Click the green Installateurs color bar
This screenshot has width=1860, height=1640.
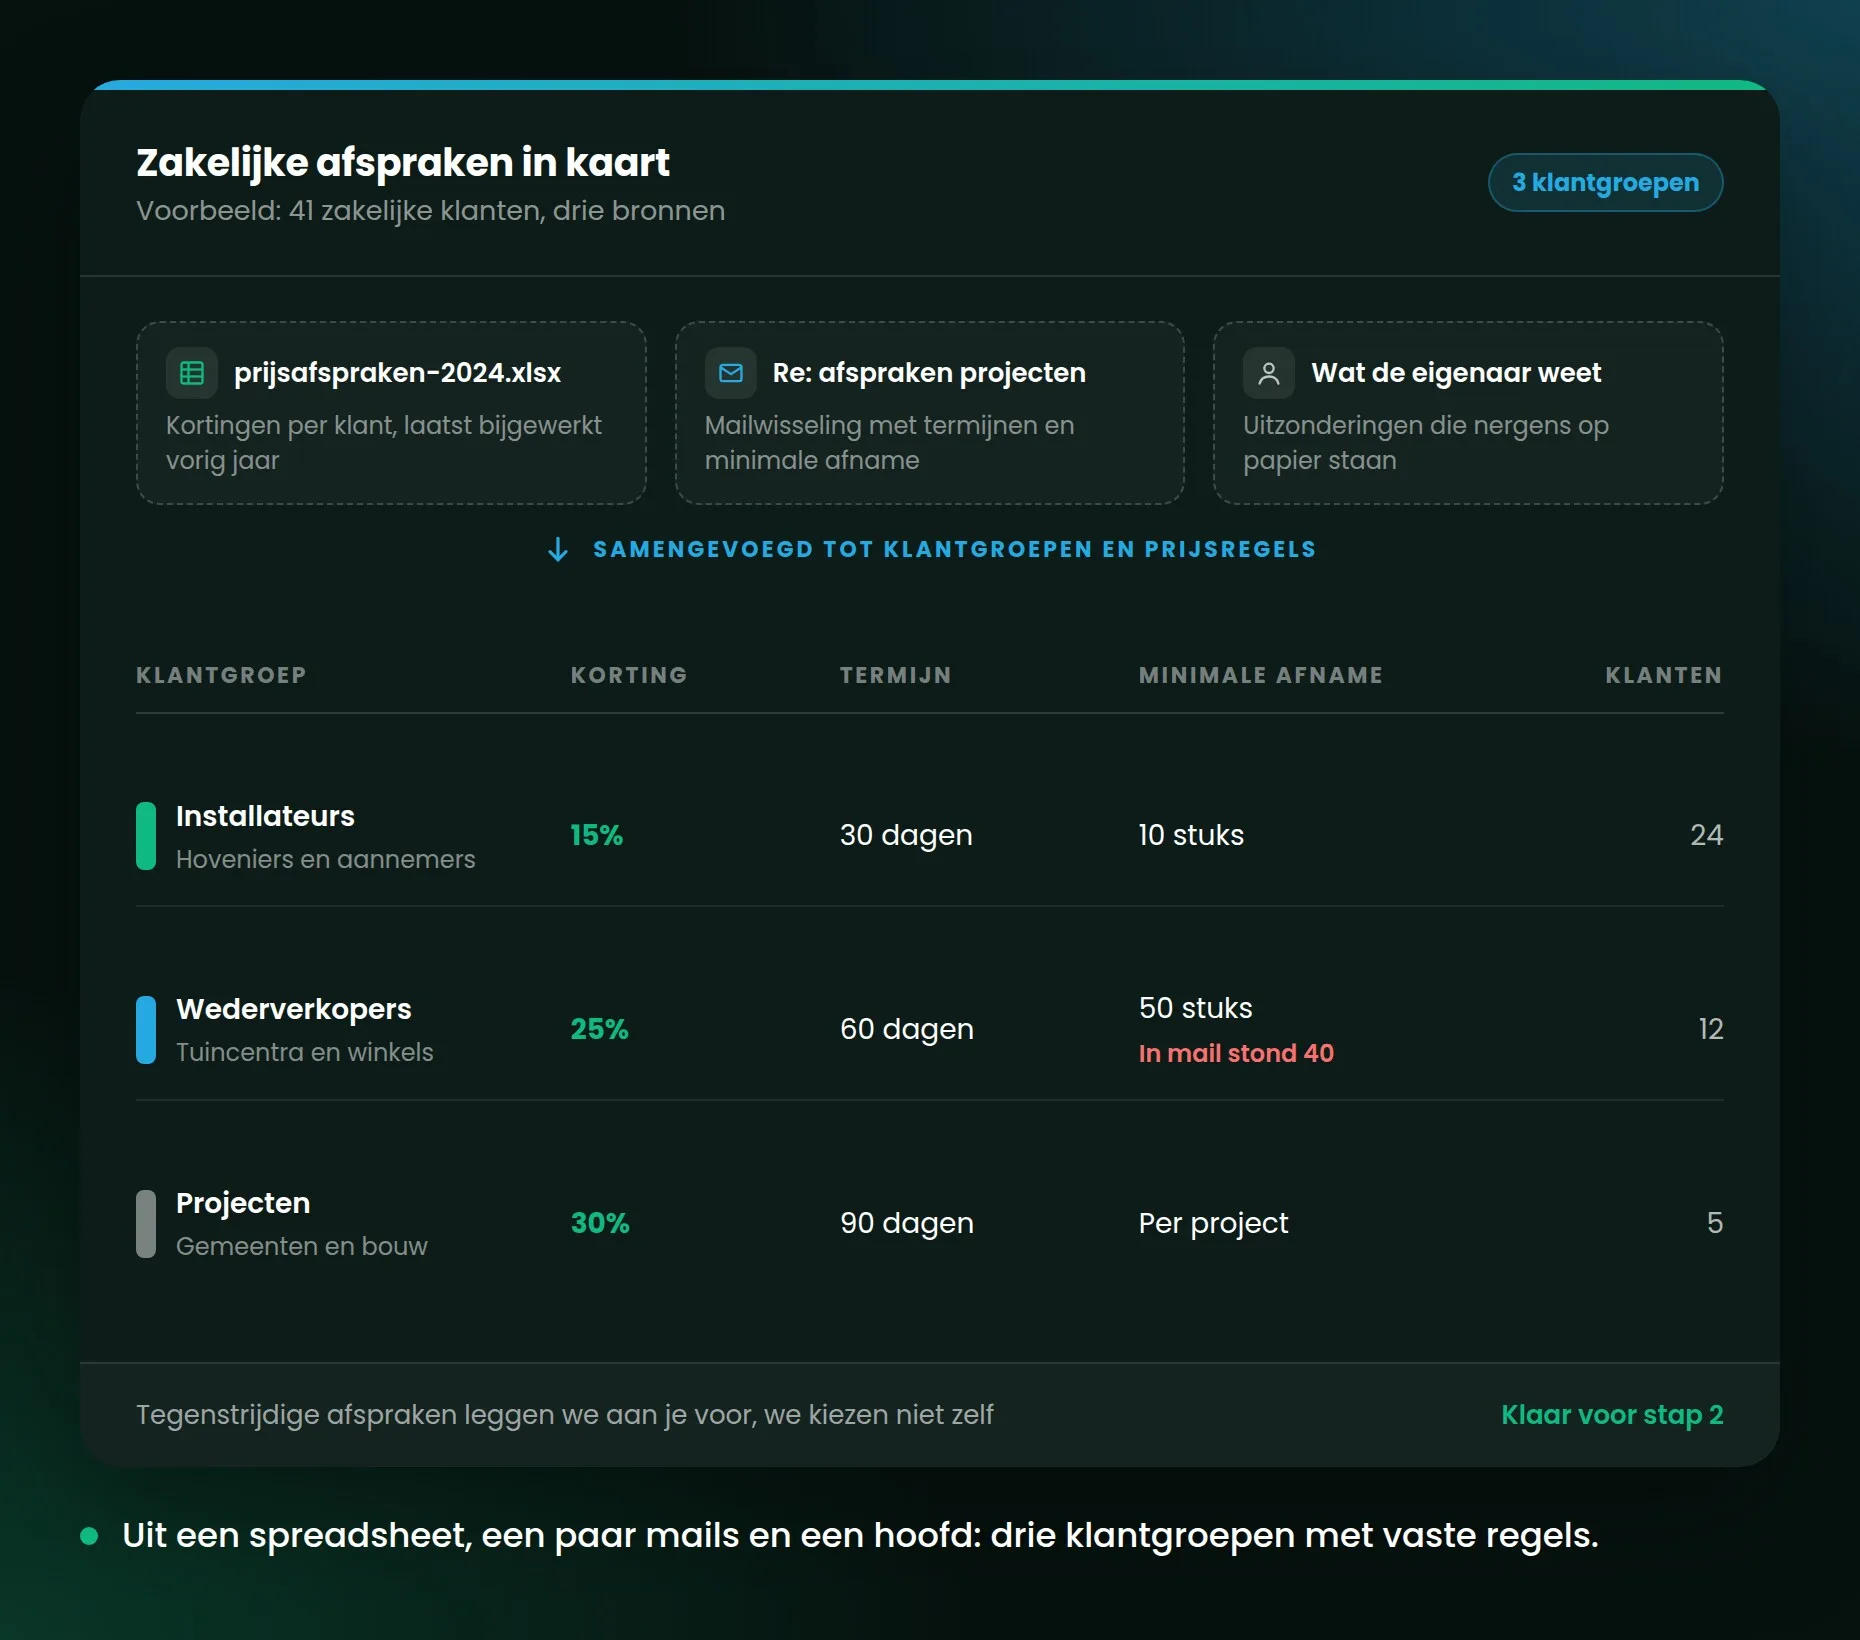(146, 836)
